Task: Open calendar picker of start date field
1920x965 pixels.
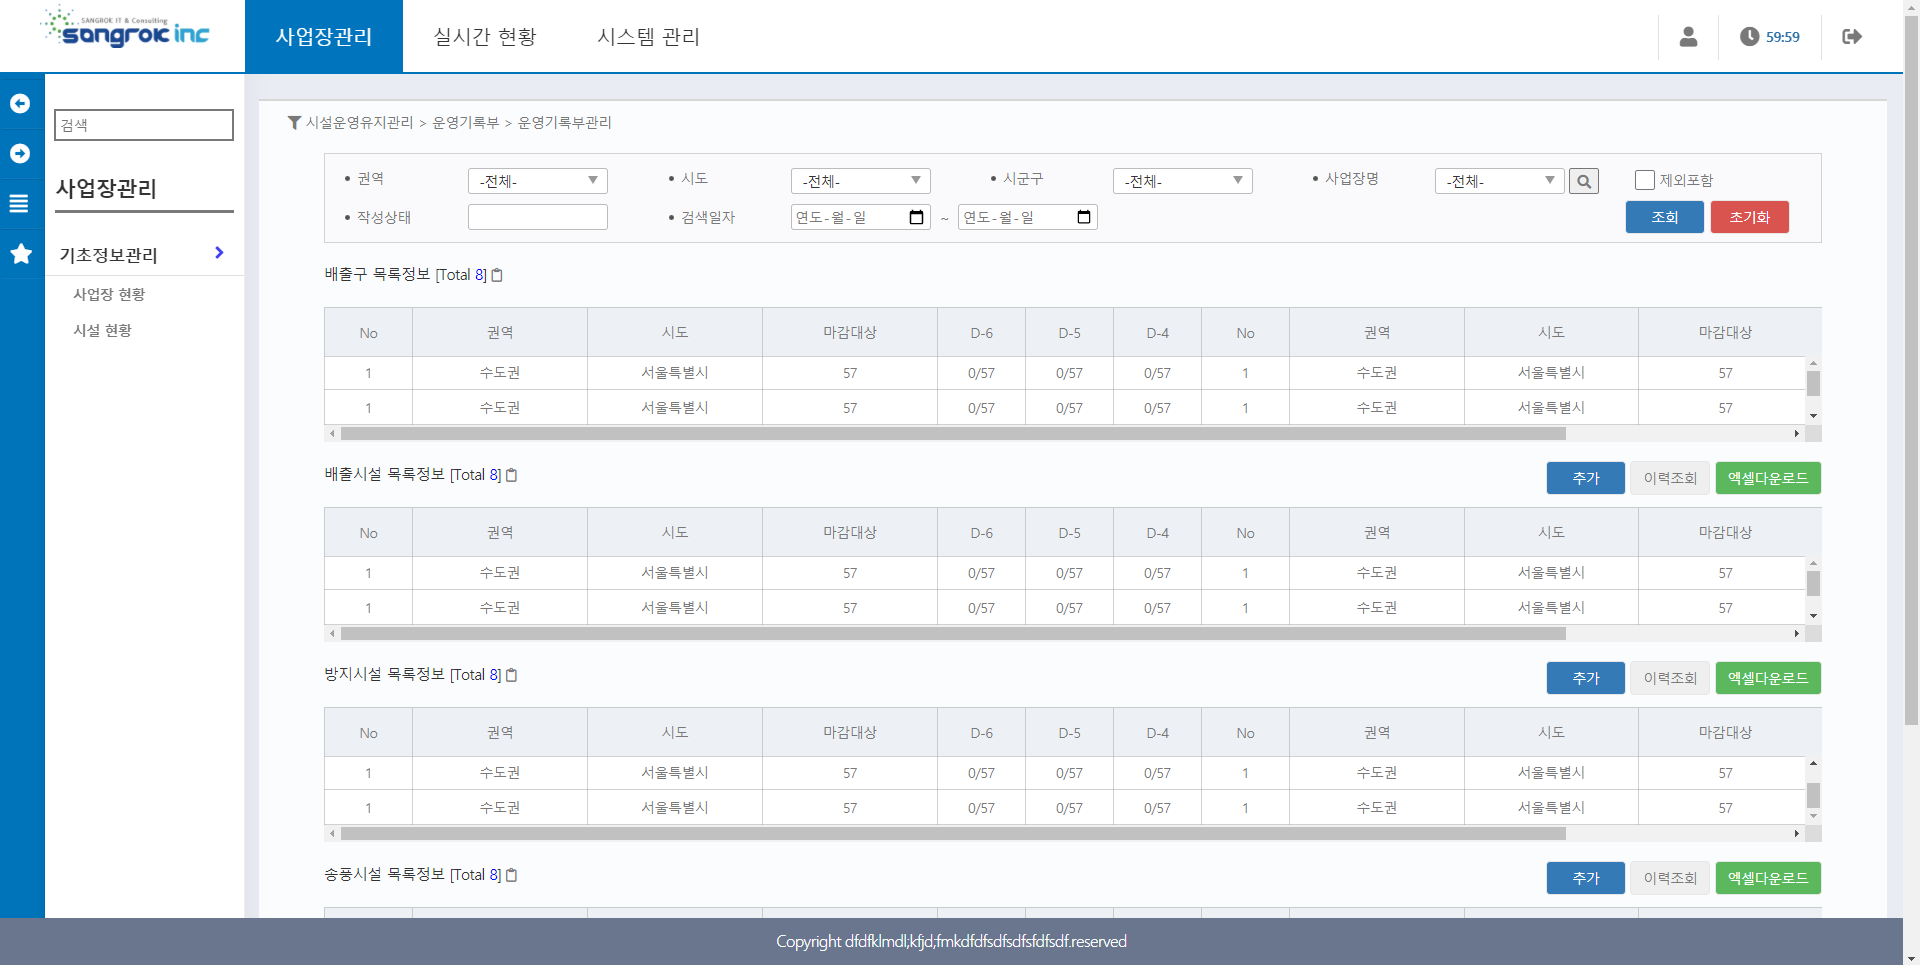Action: click(x=916, y=217)
